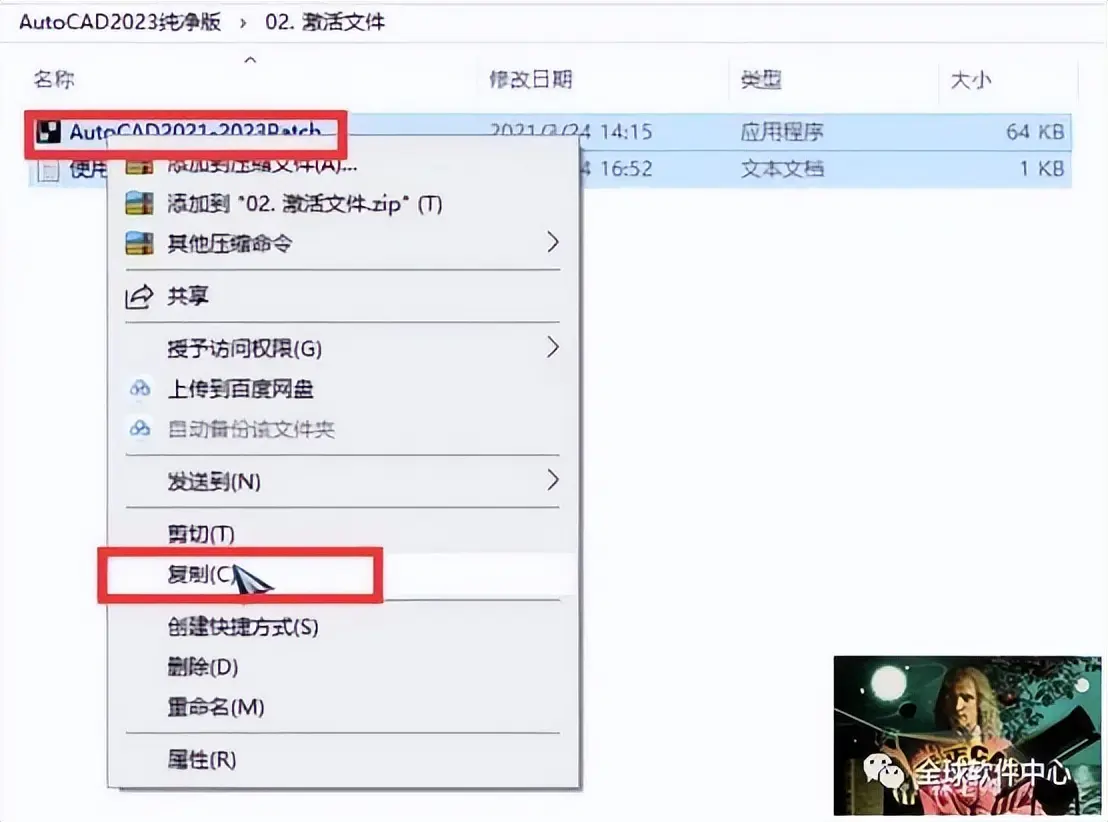
Task: Go to AutoCAD2023纯净版 in the breadcrumb path
Action: [x=120, y=23]
